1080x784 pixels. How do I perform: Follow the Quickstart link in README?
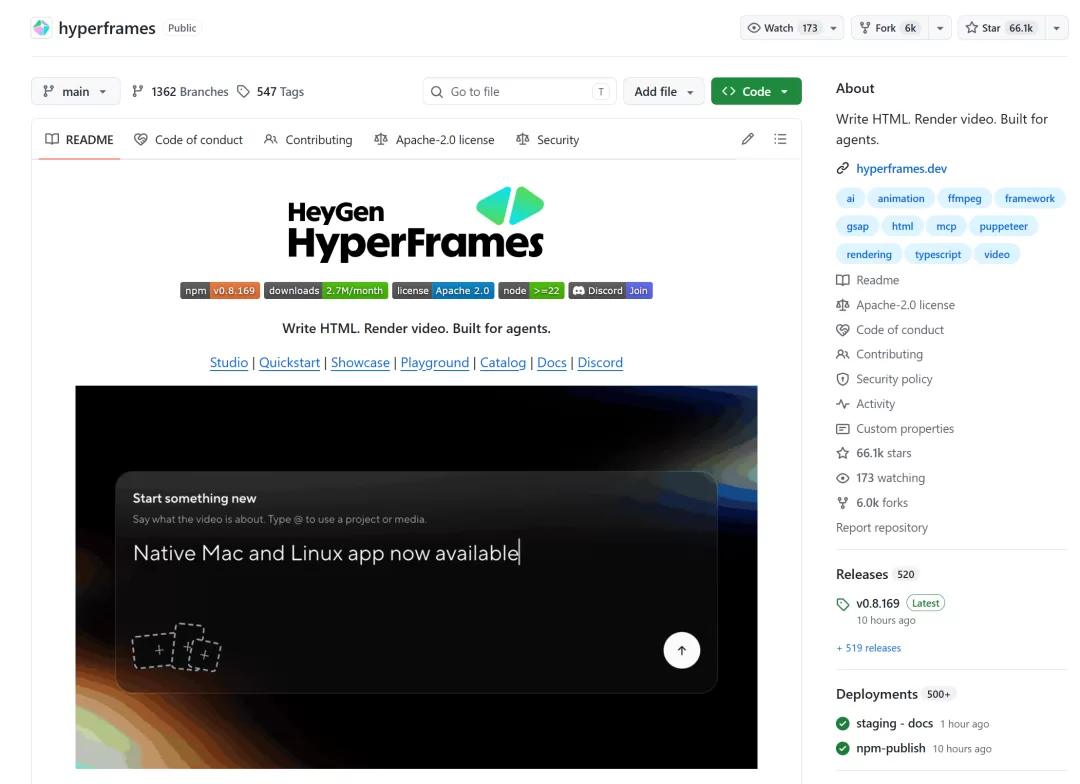pos(289,362)
